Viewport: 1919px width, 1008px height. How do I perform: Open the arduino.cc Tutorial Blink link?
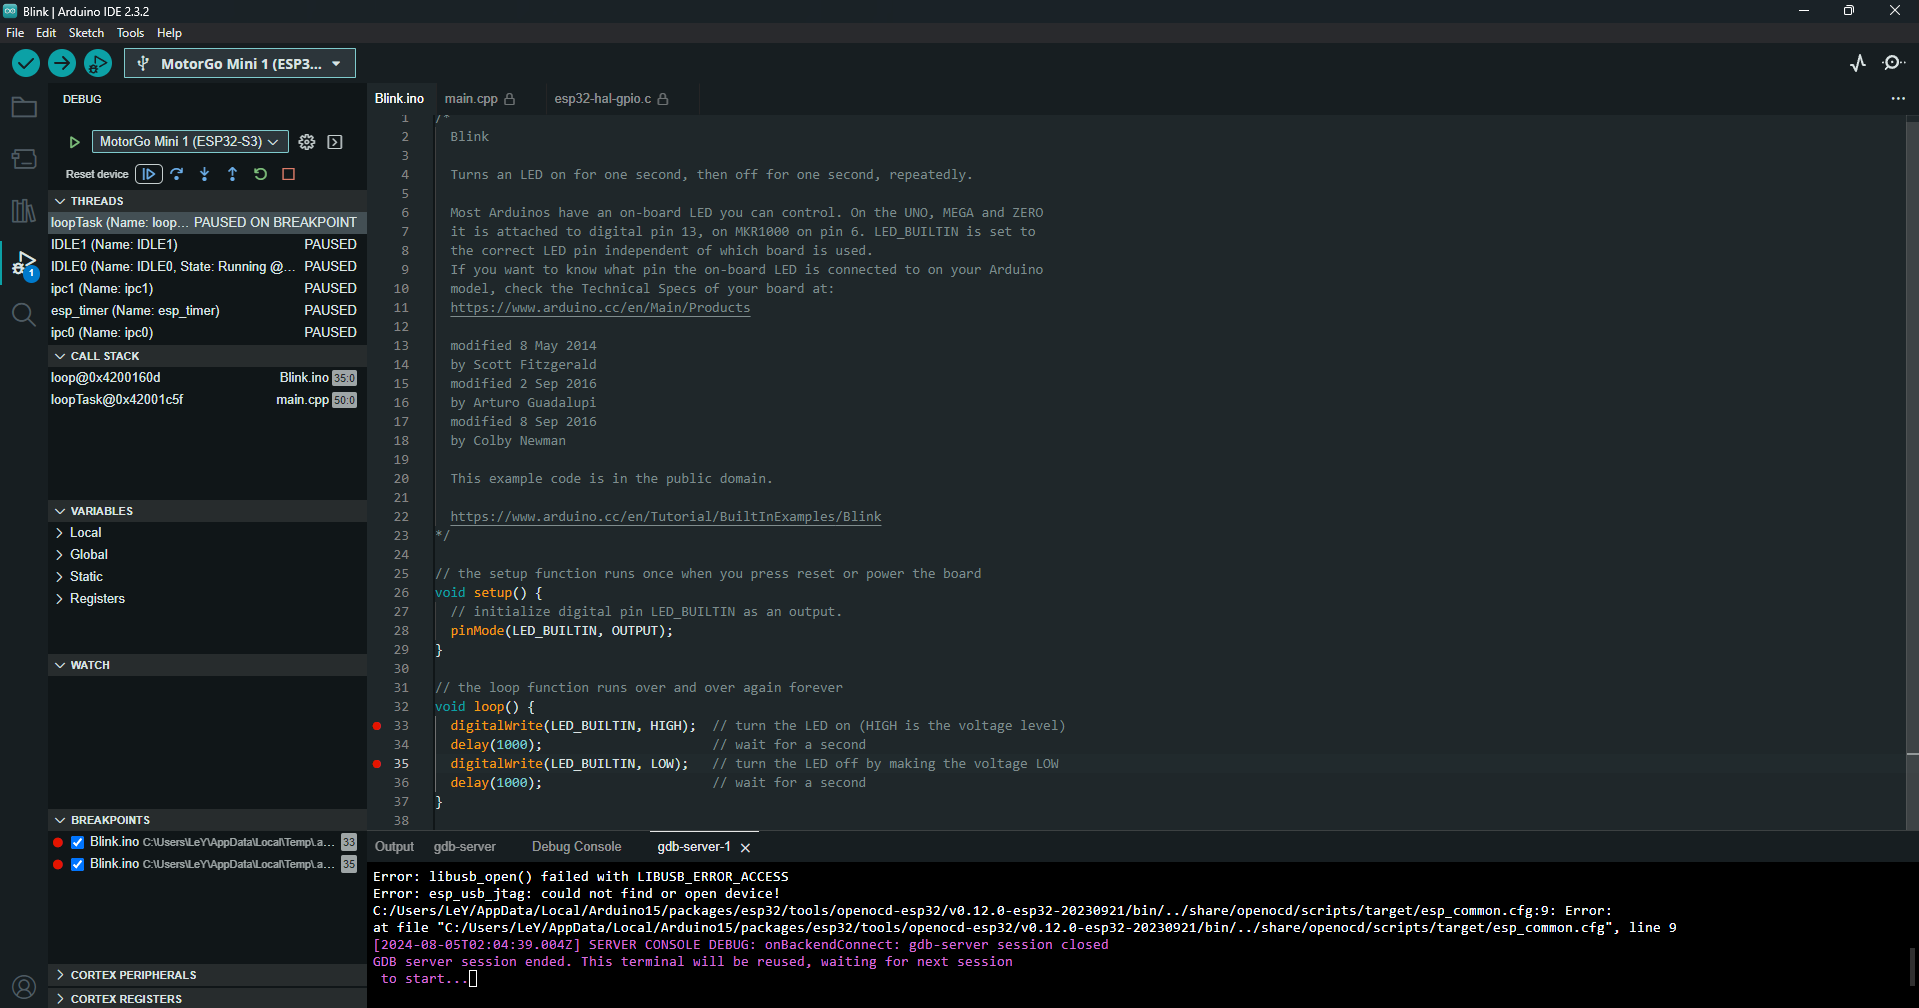click(x=665, y=517)
